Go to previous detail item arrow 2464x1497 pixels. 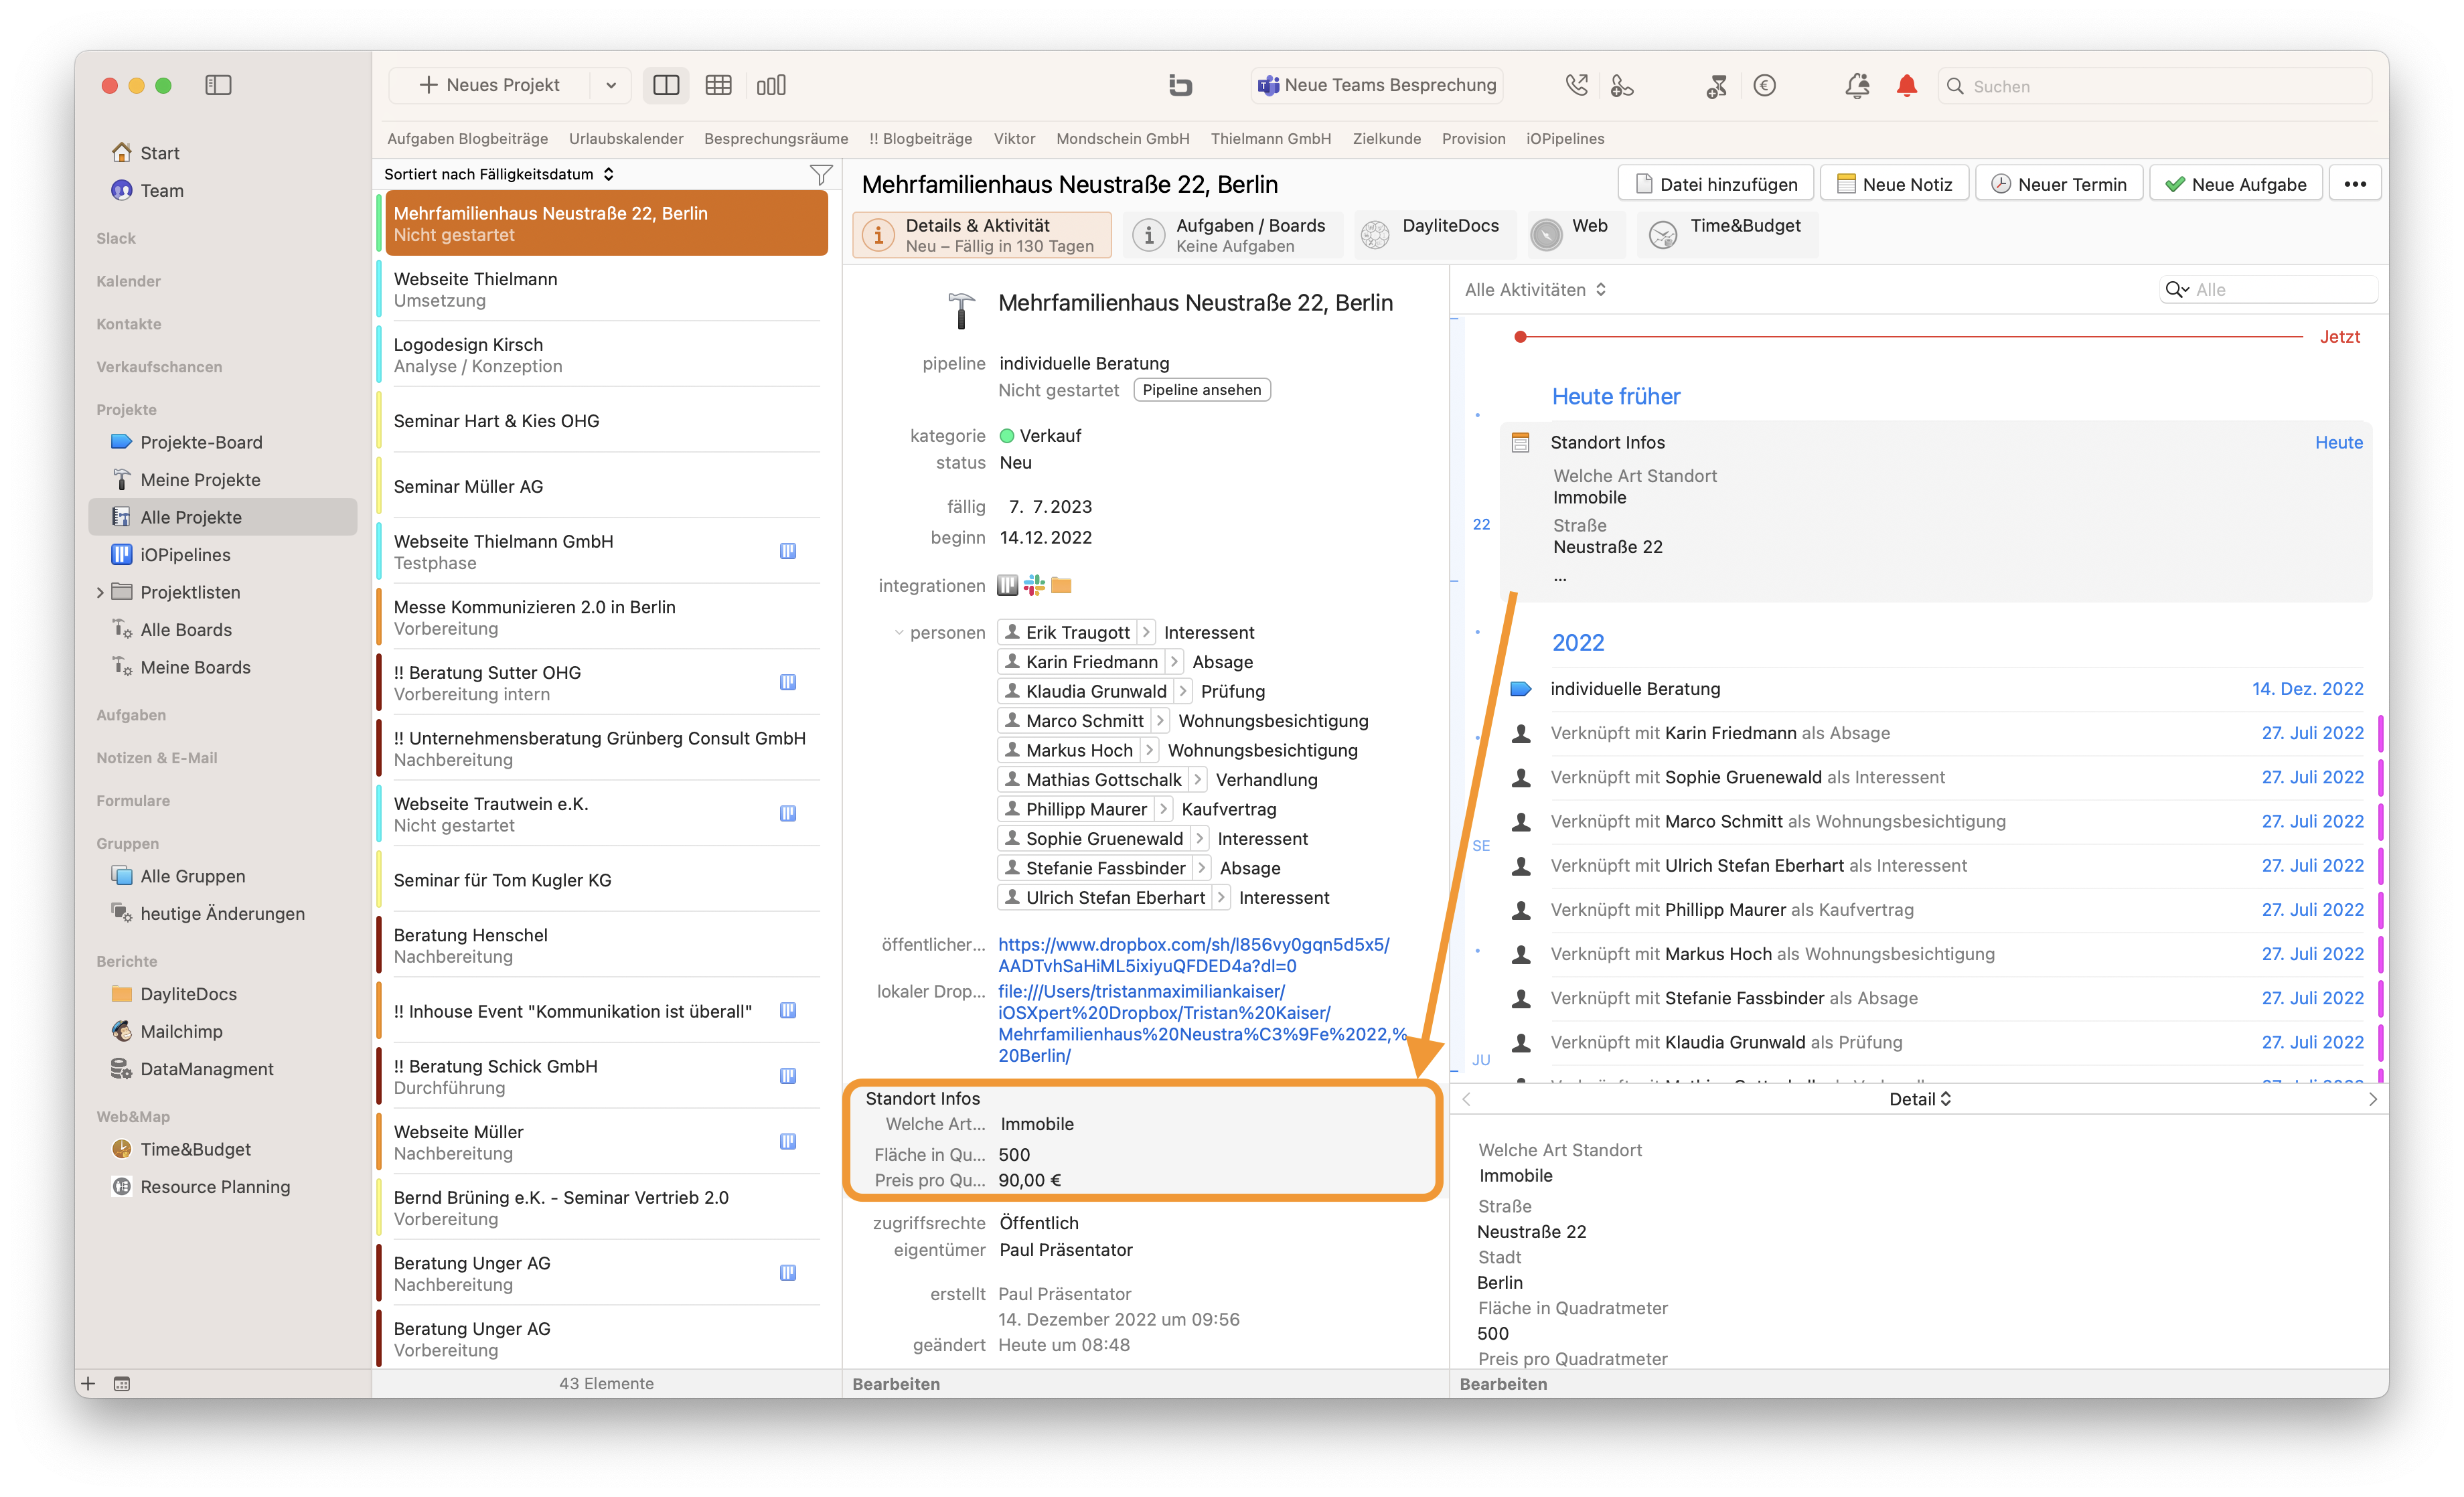pos(1466,1099)
